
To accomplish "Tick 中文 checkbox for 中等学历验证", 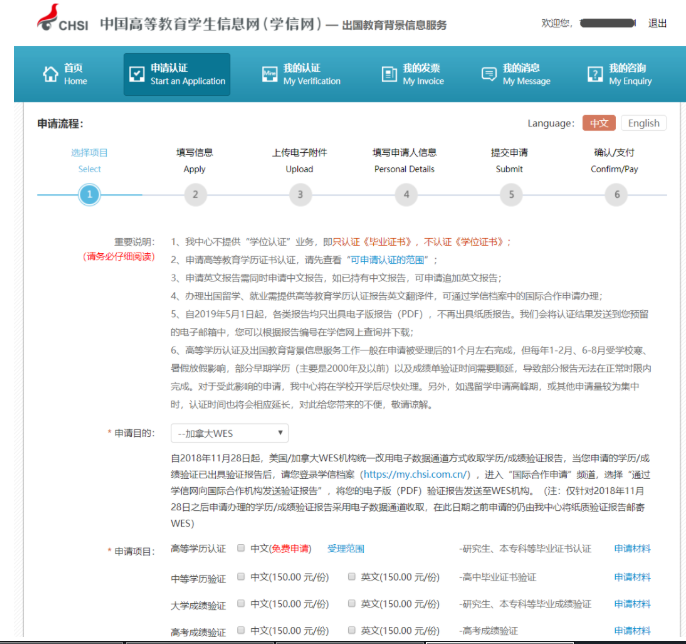I will click(x=241, y=577).
